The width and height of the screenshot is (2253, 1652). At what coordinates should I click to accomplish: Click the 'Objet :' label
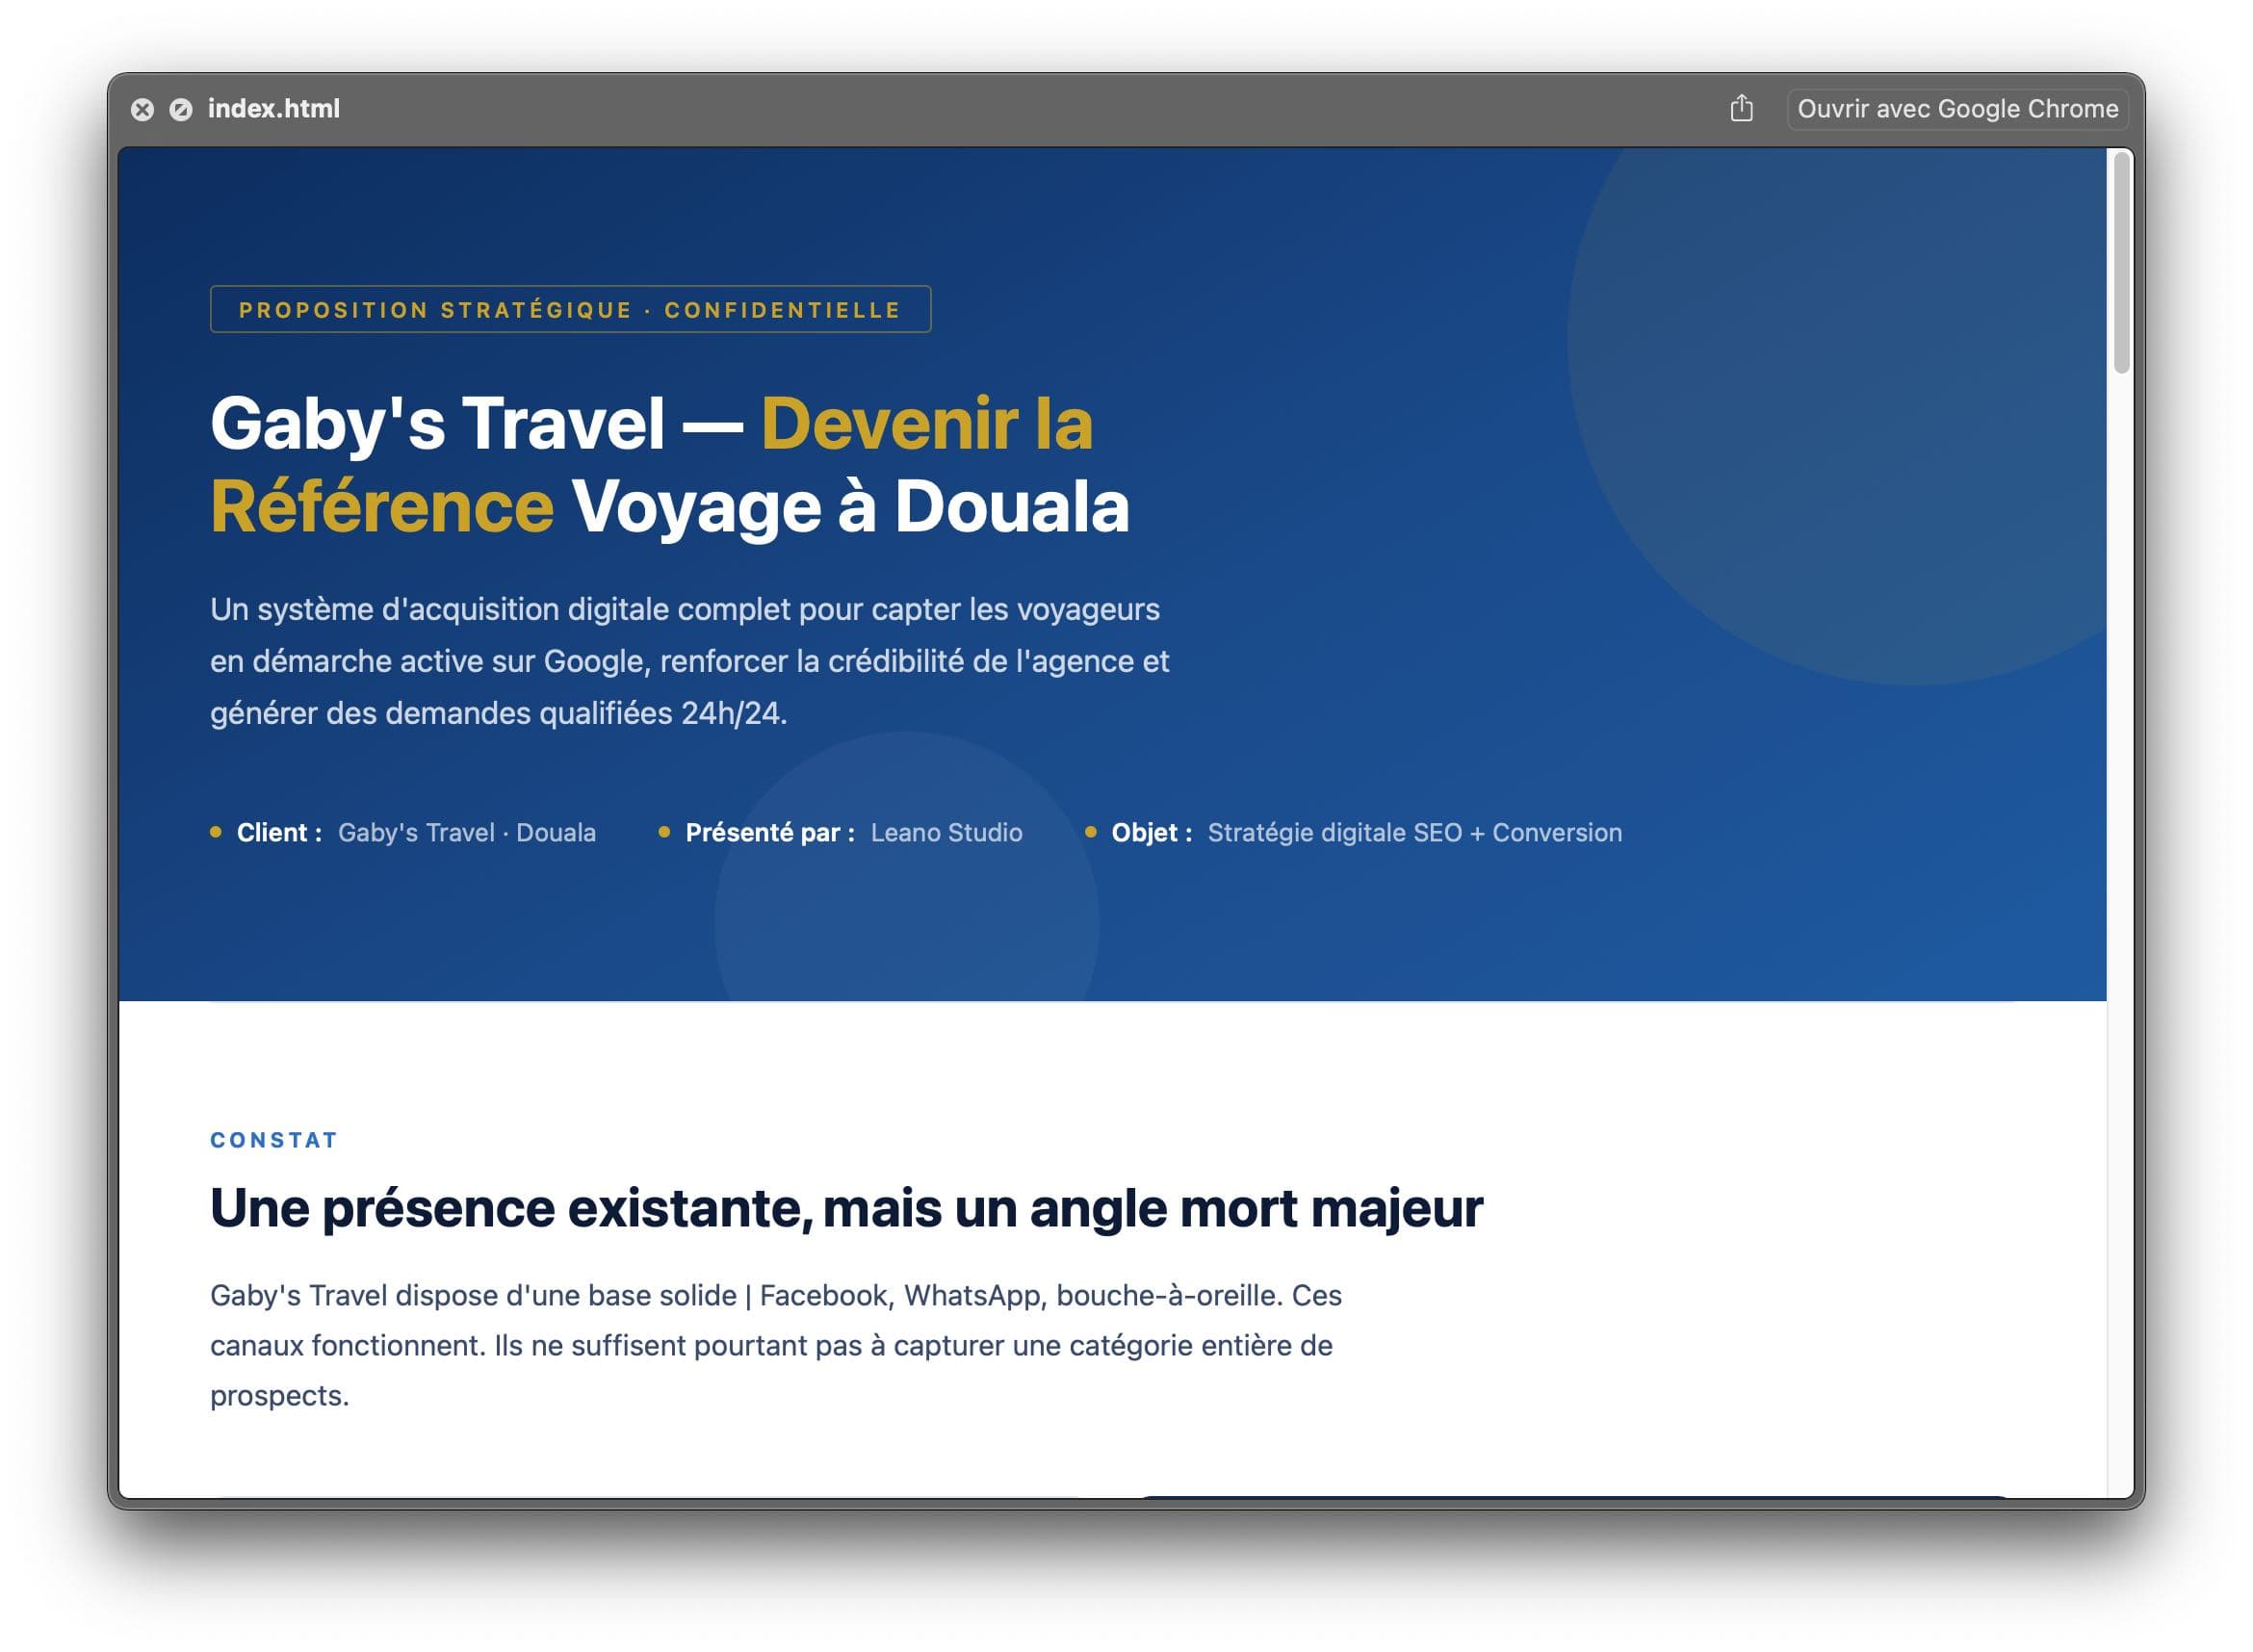pos(1151,832)
